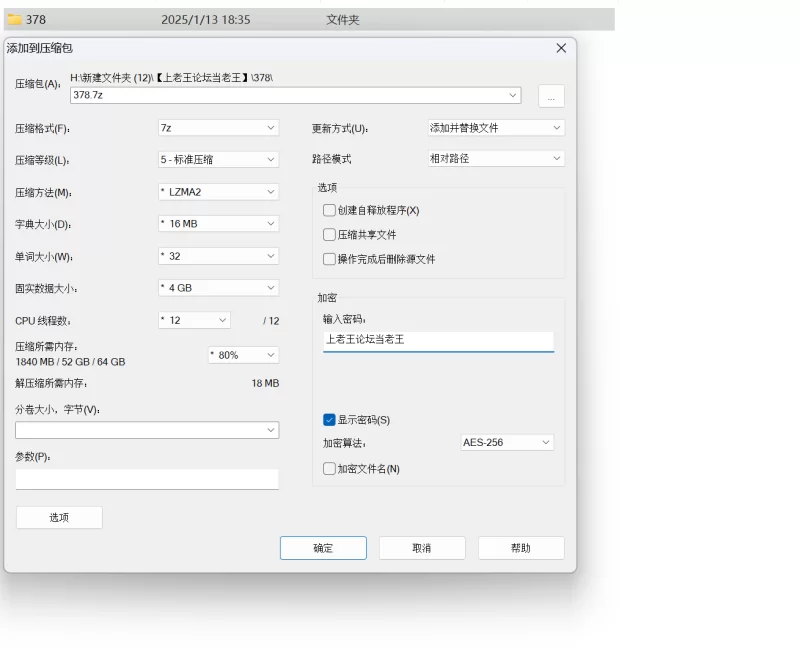Click the 2025/1/13 18:35 date text
This screenshot has height=647, width=800.
click(206, 20)
